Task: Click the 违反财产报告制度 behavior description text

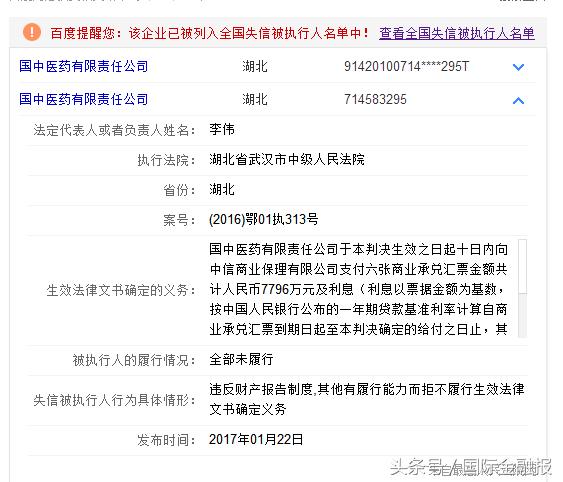Action: tap(367, 399)
